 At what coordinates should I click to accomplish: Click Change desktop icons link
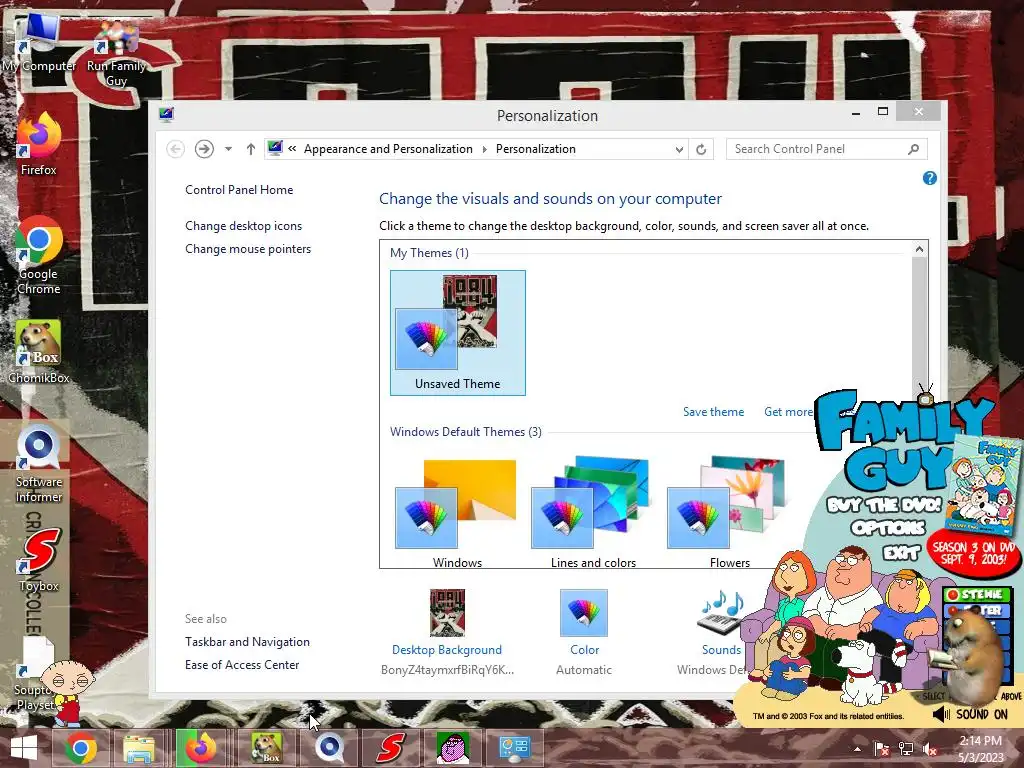[x=244, y=226]
